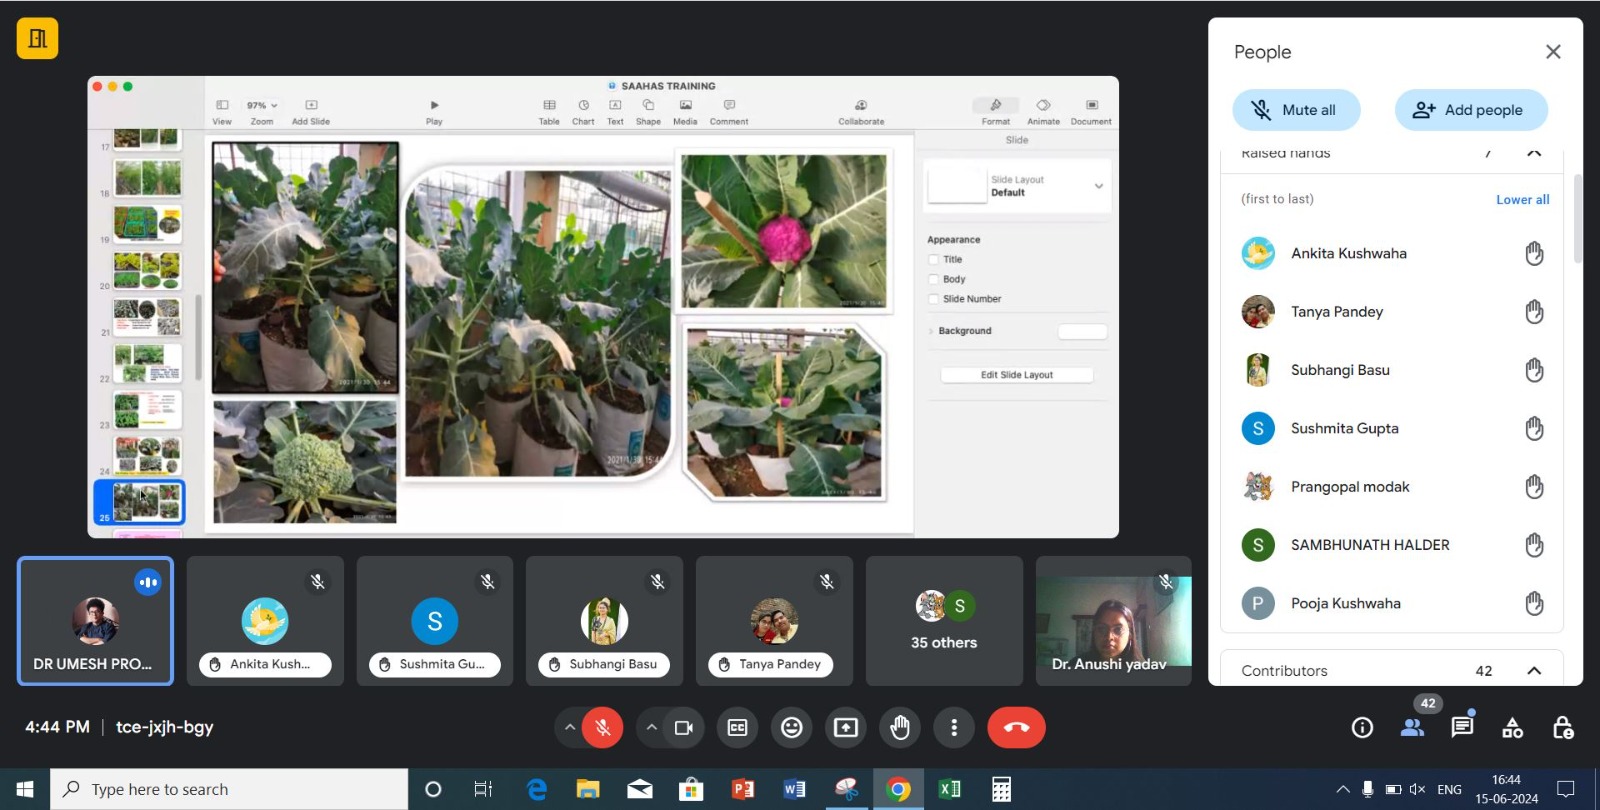Open more options three-dot menu

click(x=954, y=728)
